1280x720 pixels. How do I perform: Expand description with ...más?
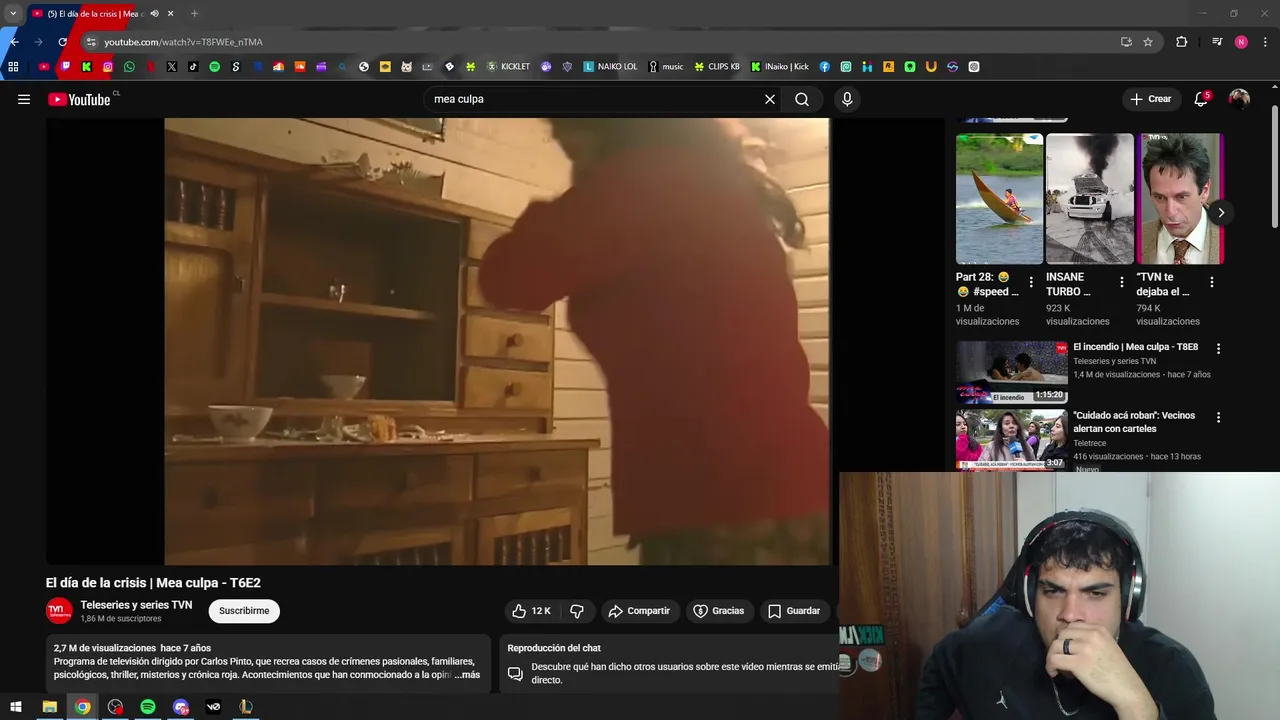click(x=467, y=675)
